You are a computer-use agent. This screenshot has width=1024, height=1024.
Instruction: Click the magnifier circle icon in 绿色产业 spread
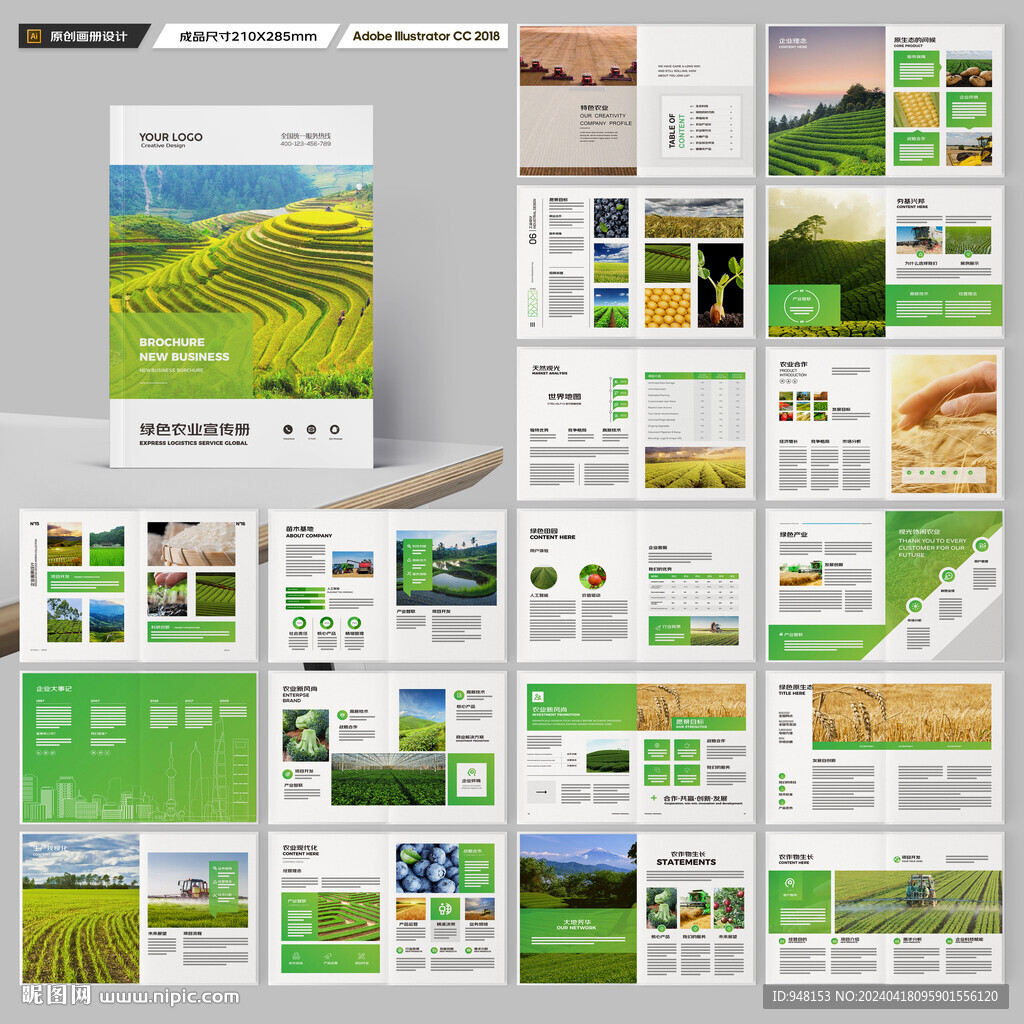[x=948, y=575]
